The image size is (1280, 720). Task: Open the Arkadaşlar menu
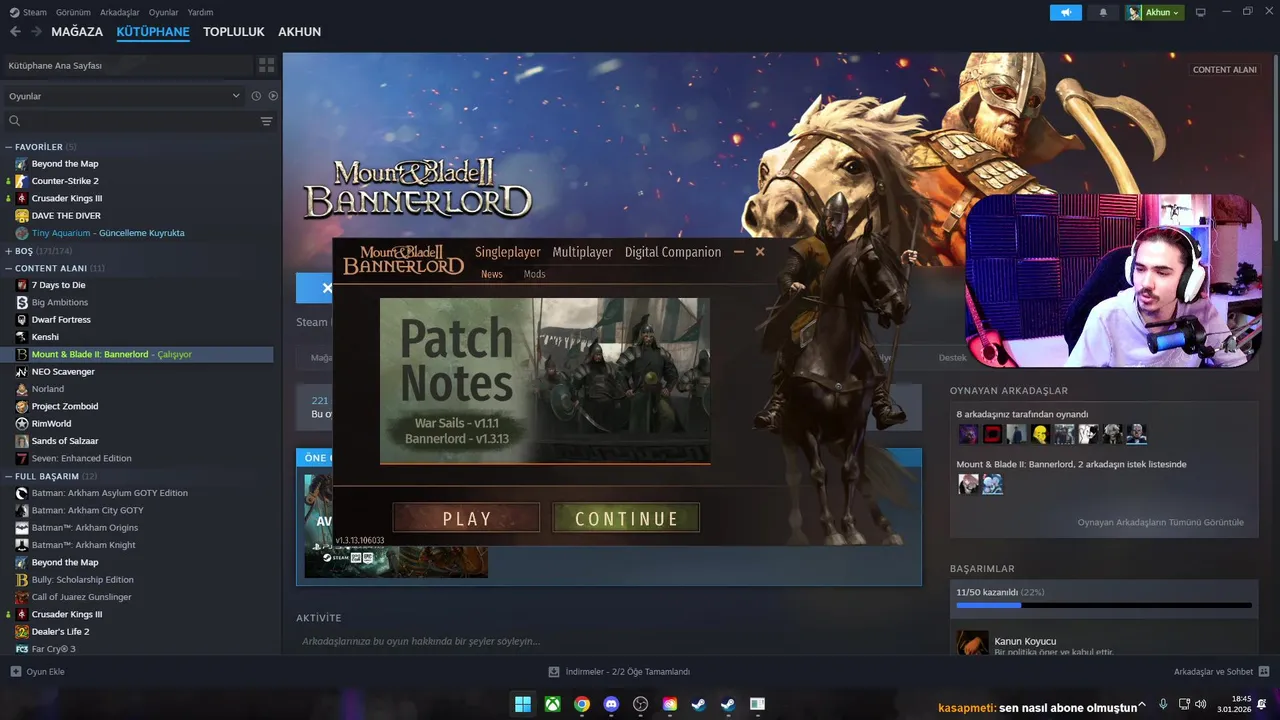pyautogui.click(x=120, y=12)
